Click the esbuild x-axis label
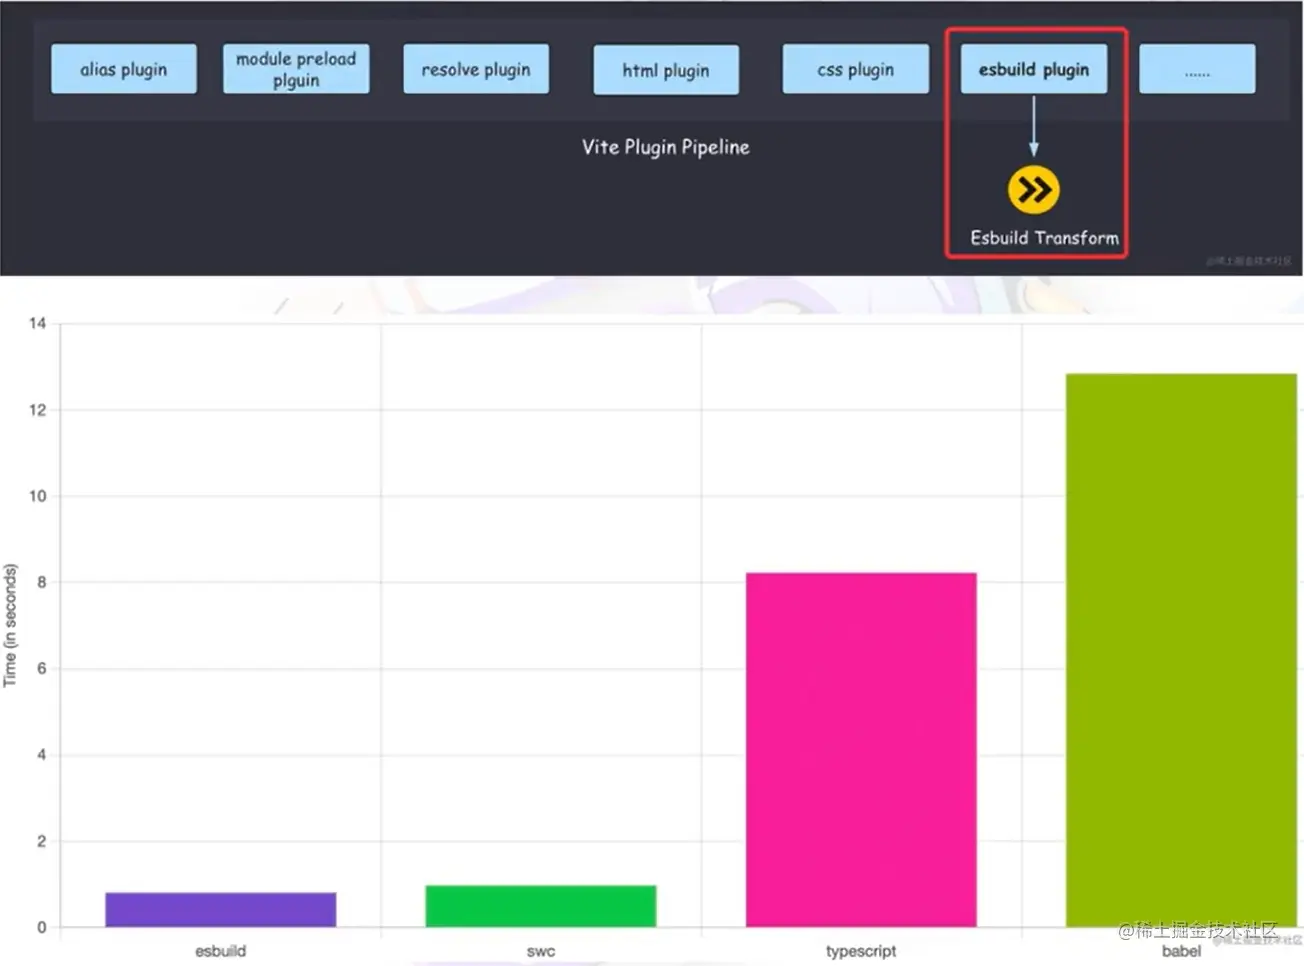Viewport: 1304px width, 966px height. point(221,951)
